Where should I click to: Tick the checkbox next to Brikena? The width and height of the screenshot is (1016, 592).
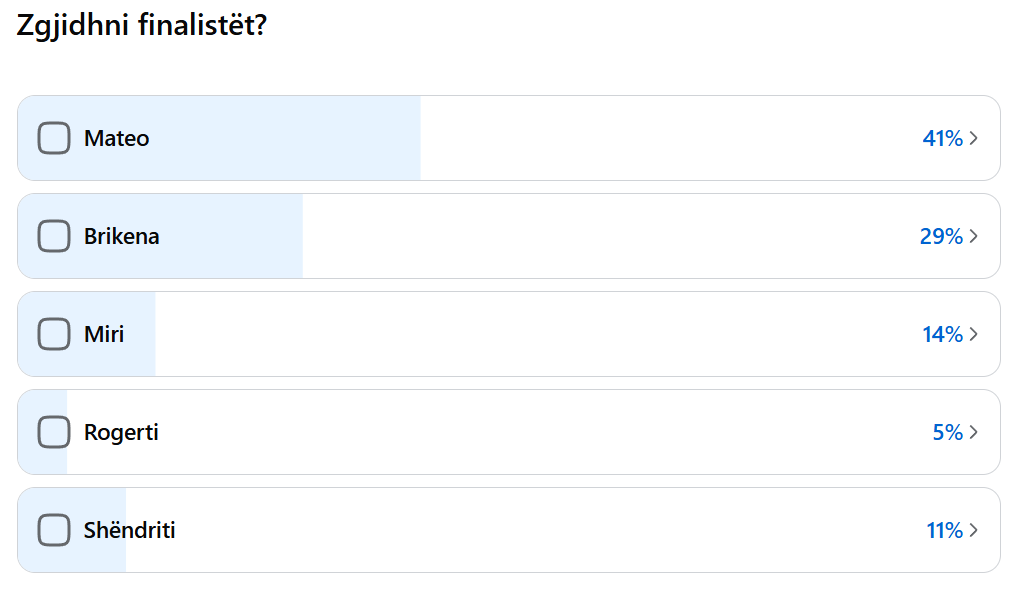pyautogui.click(x=54, y=236)
